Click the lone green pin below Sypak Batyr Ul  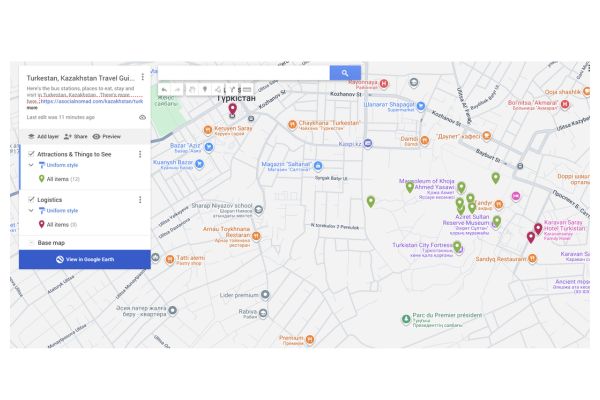(x=370, y=201)
